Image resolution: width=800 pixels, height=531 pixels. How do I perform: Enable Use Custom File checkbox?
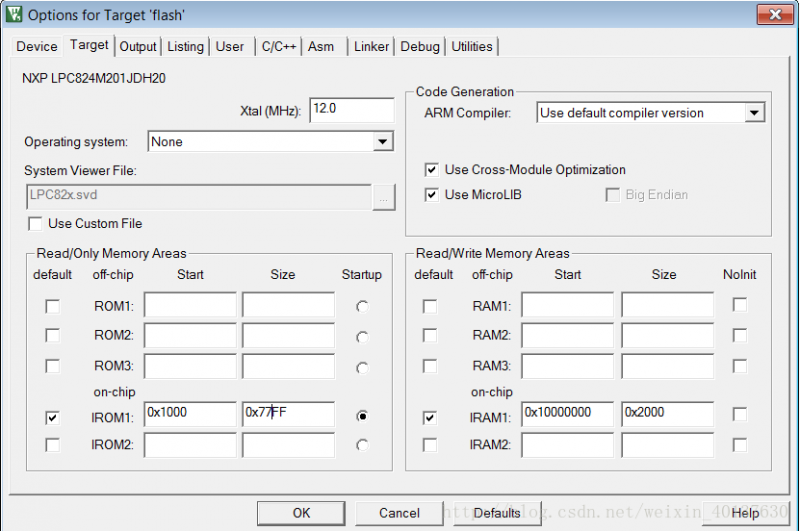tap(36, 224)
